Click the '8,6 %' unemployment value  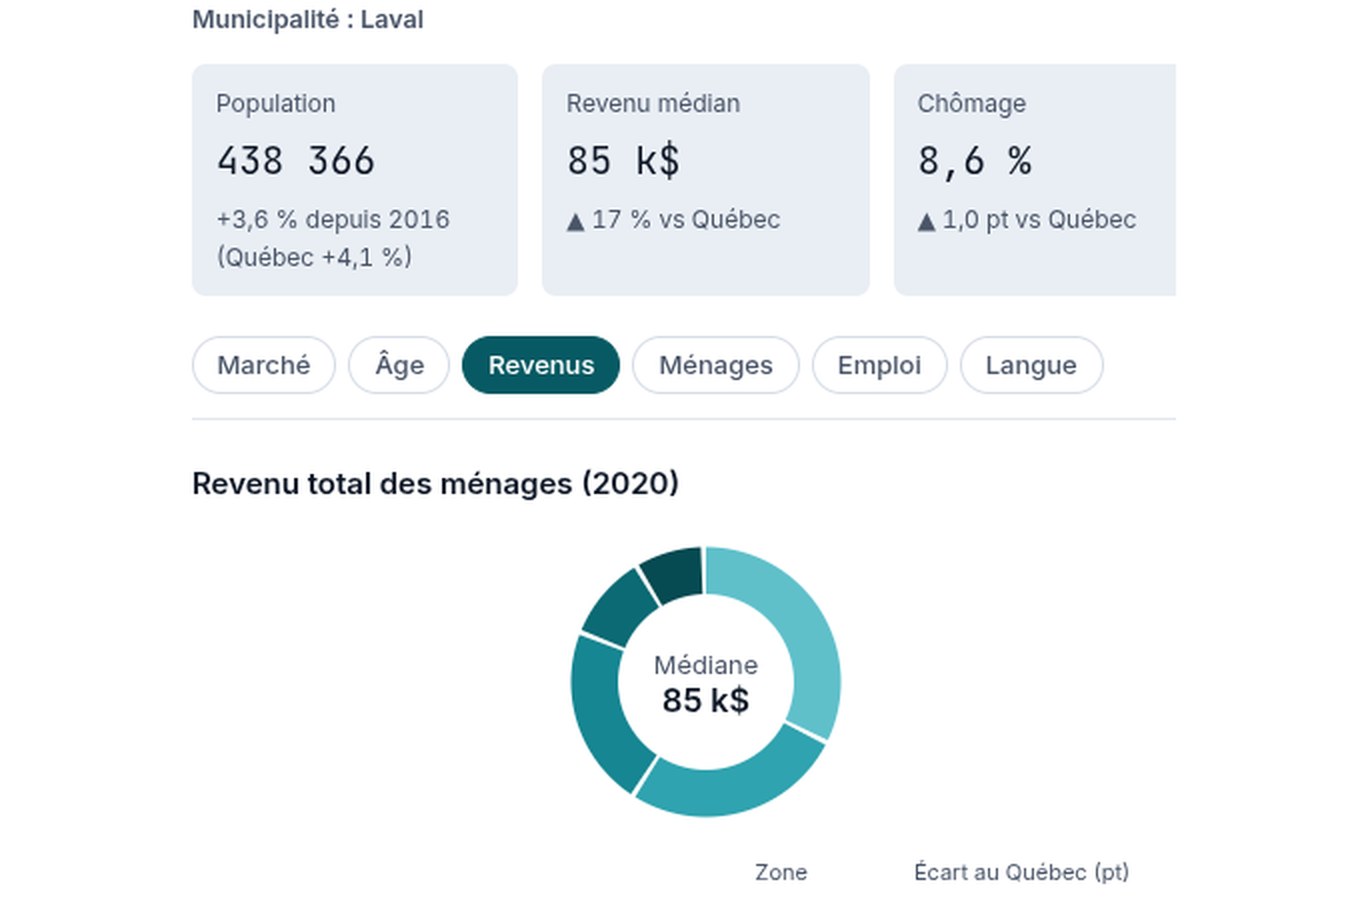(975, 161)
